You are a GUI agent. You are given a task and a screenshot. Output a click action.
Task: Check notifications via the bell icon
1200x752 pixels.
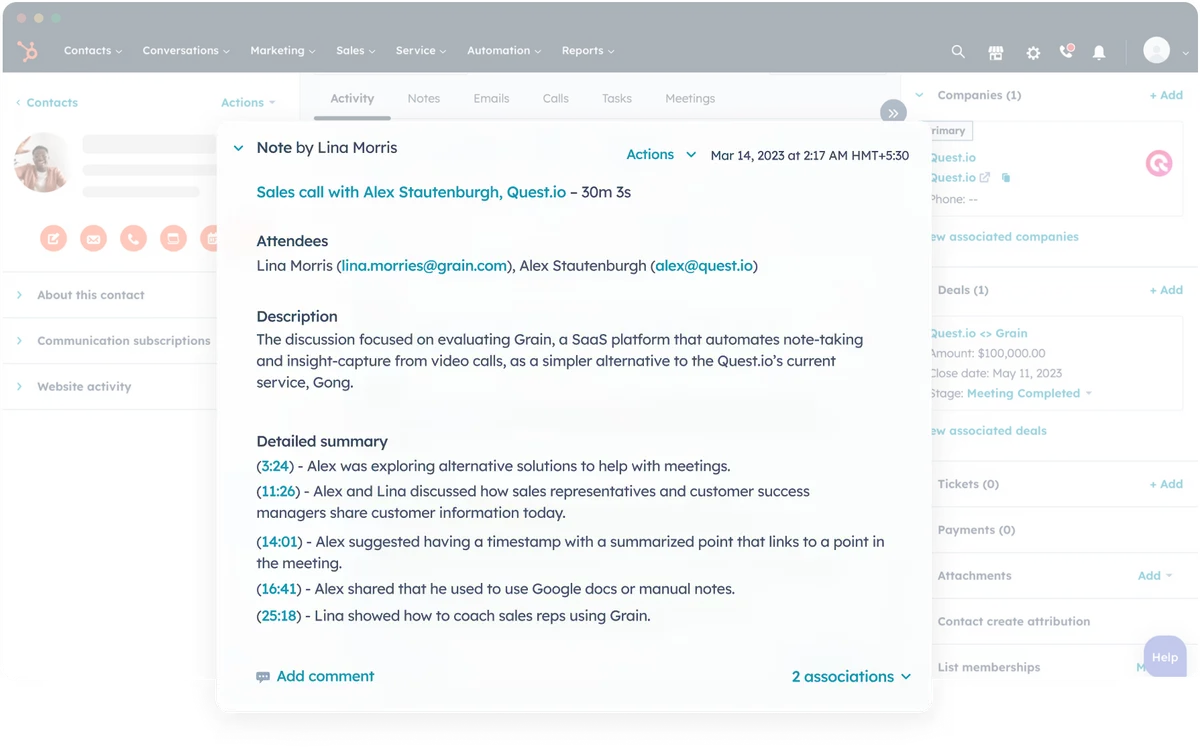tap(1098, 51)
